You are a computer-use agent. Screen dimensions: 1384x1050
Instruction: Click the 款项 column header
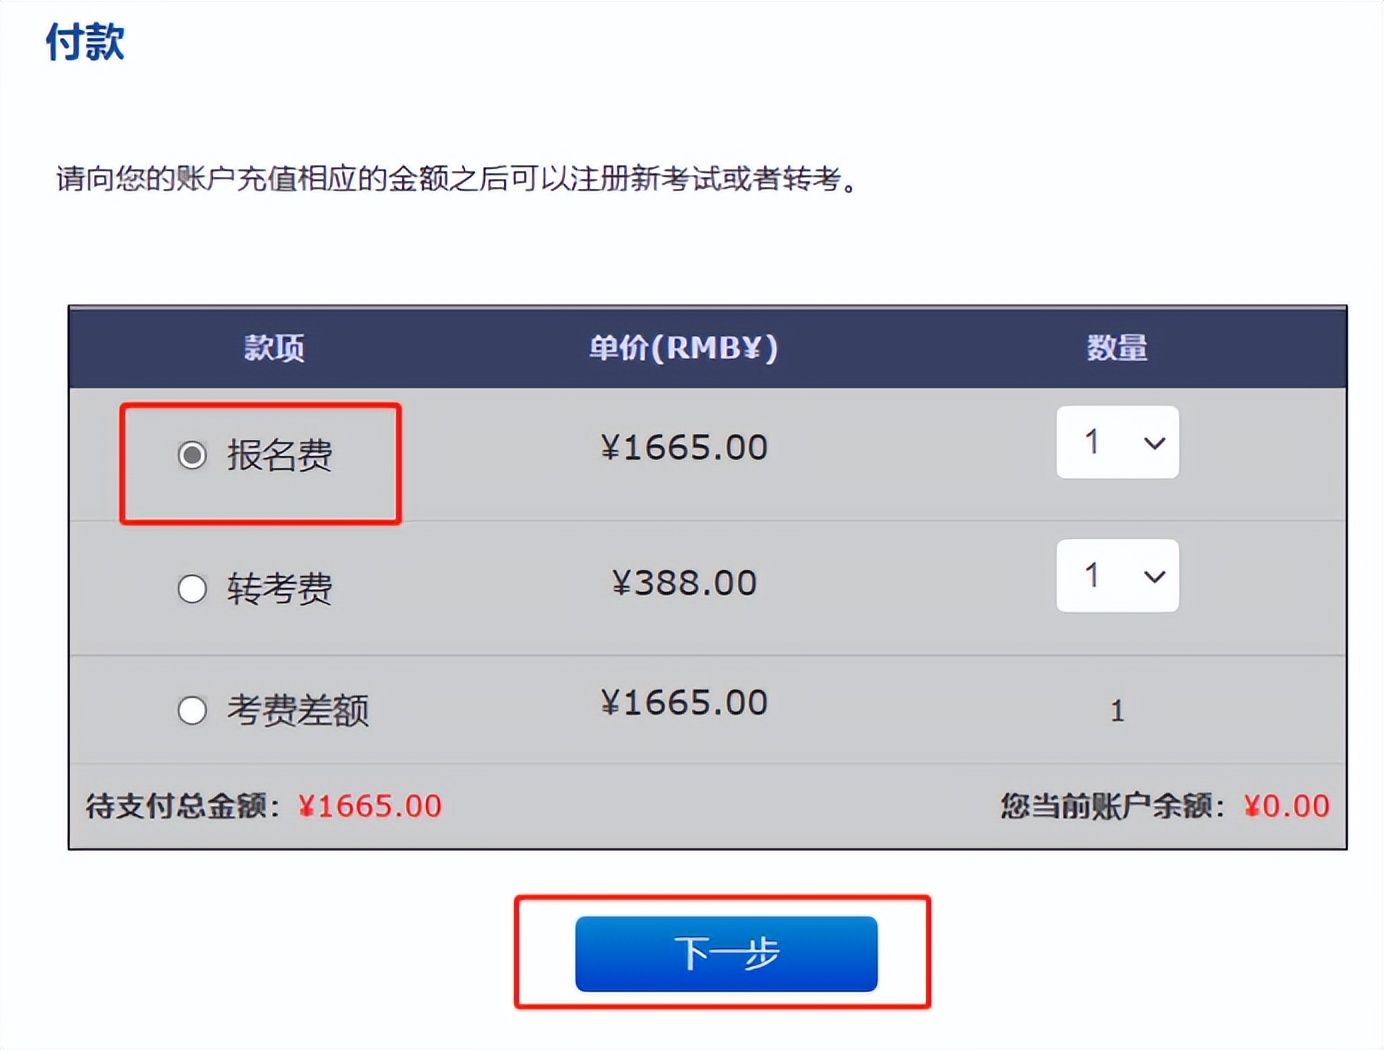pos(274,348)
